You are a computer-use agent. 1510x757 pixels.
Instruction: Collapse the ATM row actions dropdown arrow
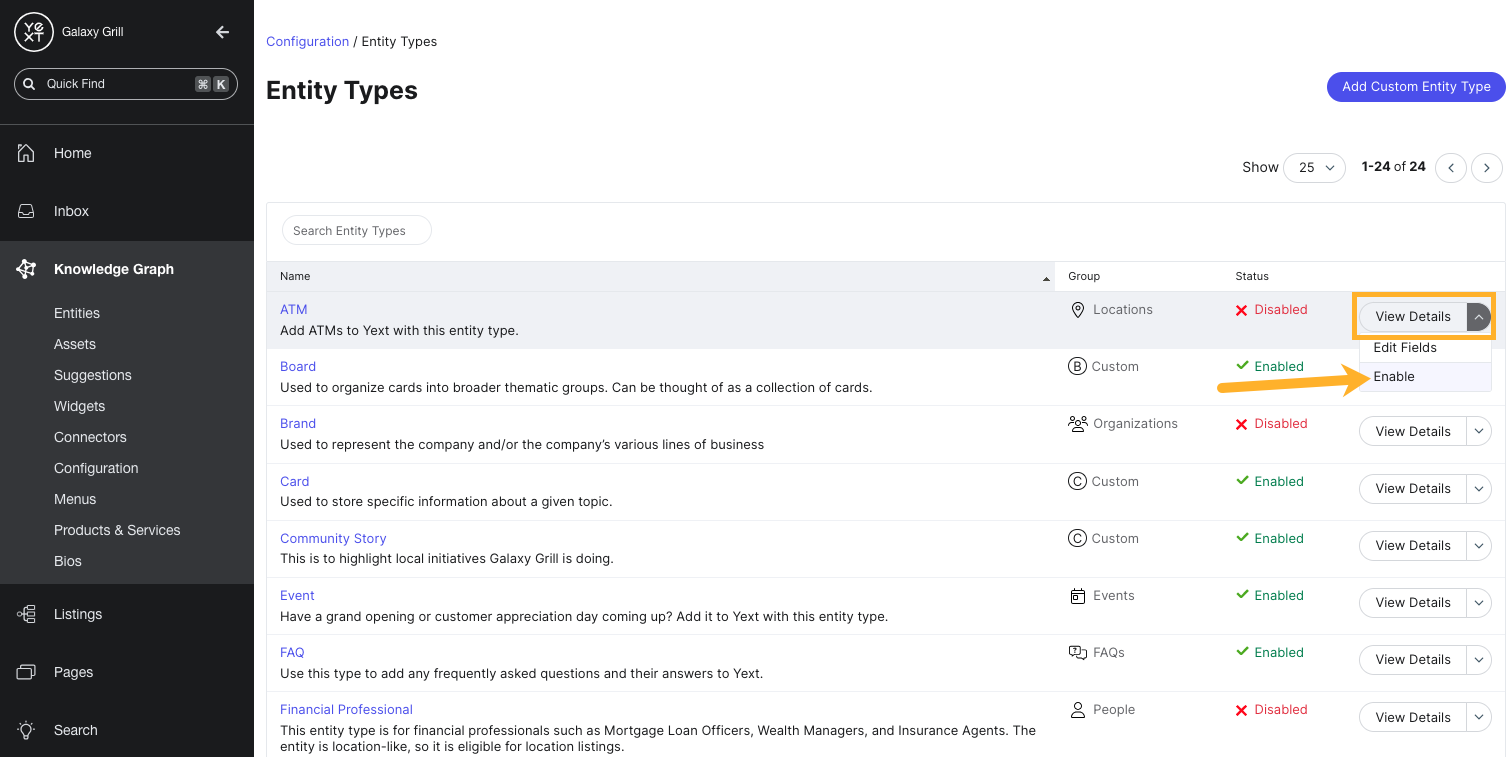pos(1479,317)
